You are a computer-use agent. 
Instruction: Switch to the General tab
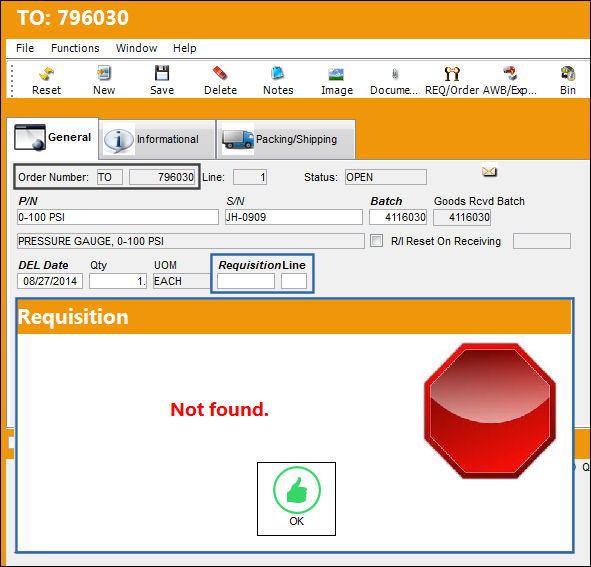pyautogui.click(x=53, y=138)
